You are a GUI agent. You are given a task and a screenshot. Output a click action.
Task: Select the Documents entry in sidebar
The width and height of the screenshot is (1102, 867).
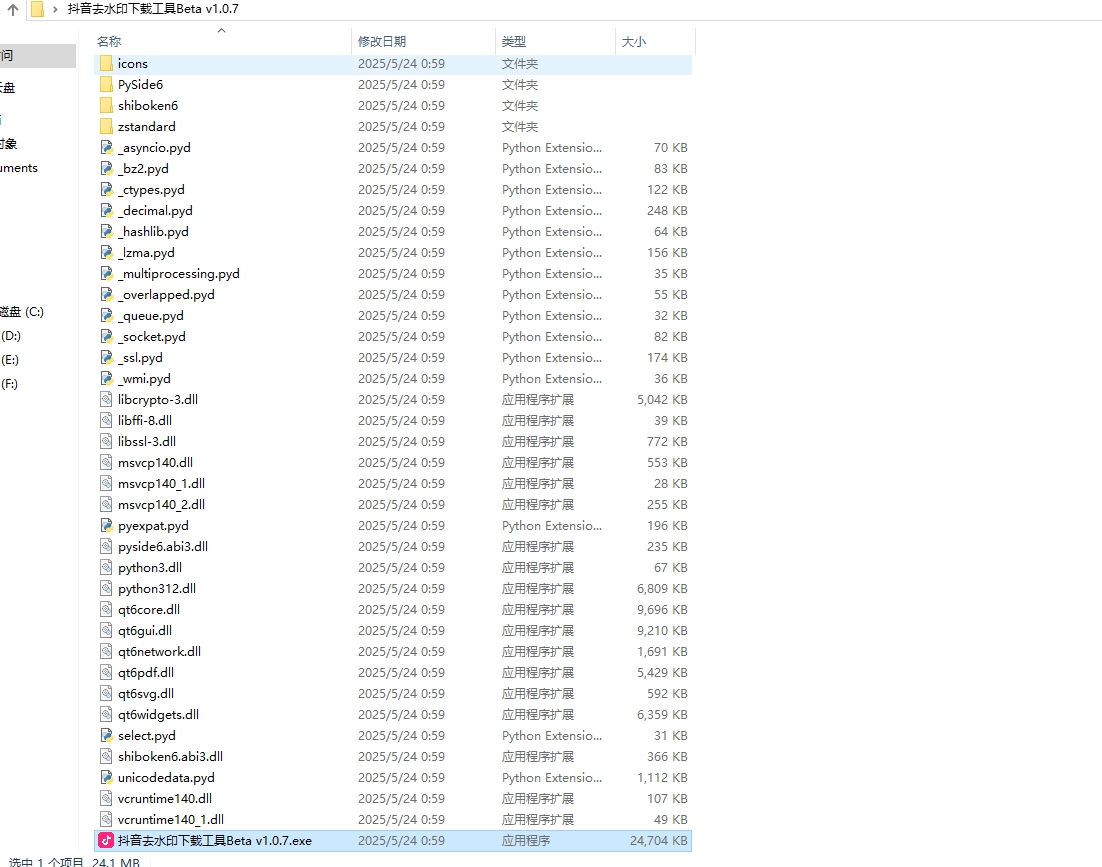(19, 168)
